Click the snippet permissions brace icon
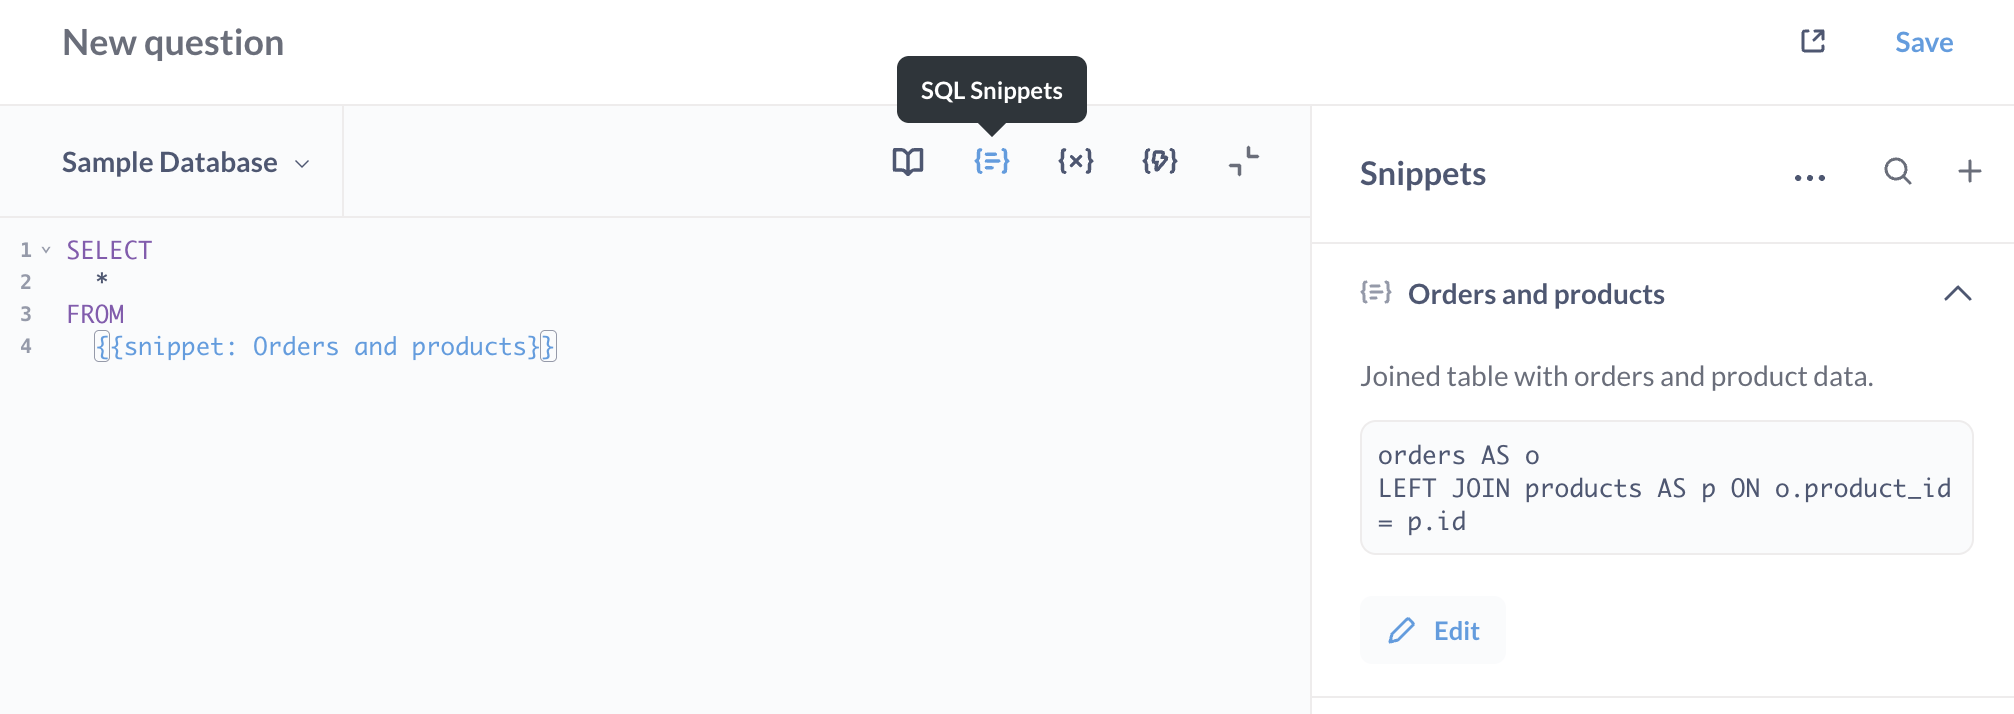The width and height of the screenshot is (2014, 714). point(1158,160)
